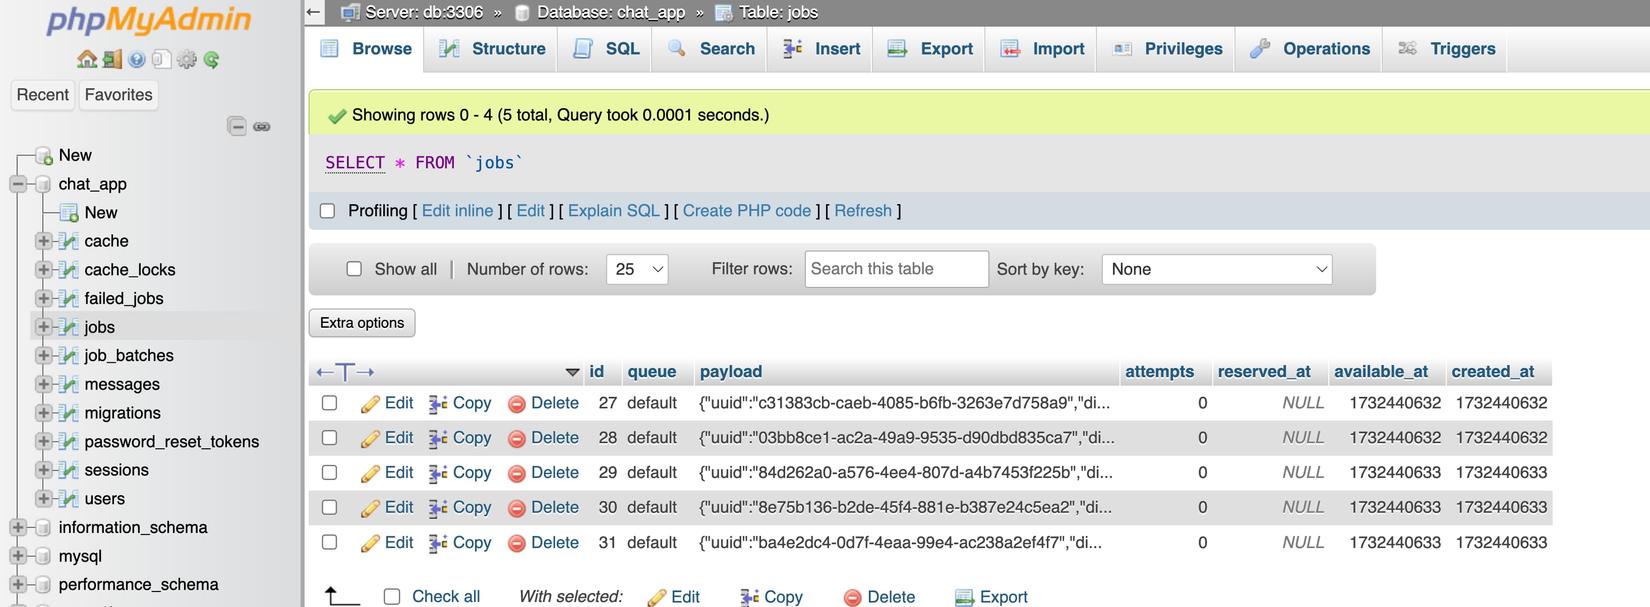Click the left arrow hide panel icon
This screenshot has width=1650, height=607.
tap(314, 12)
